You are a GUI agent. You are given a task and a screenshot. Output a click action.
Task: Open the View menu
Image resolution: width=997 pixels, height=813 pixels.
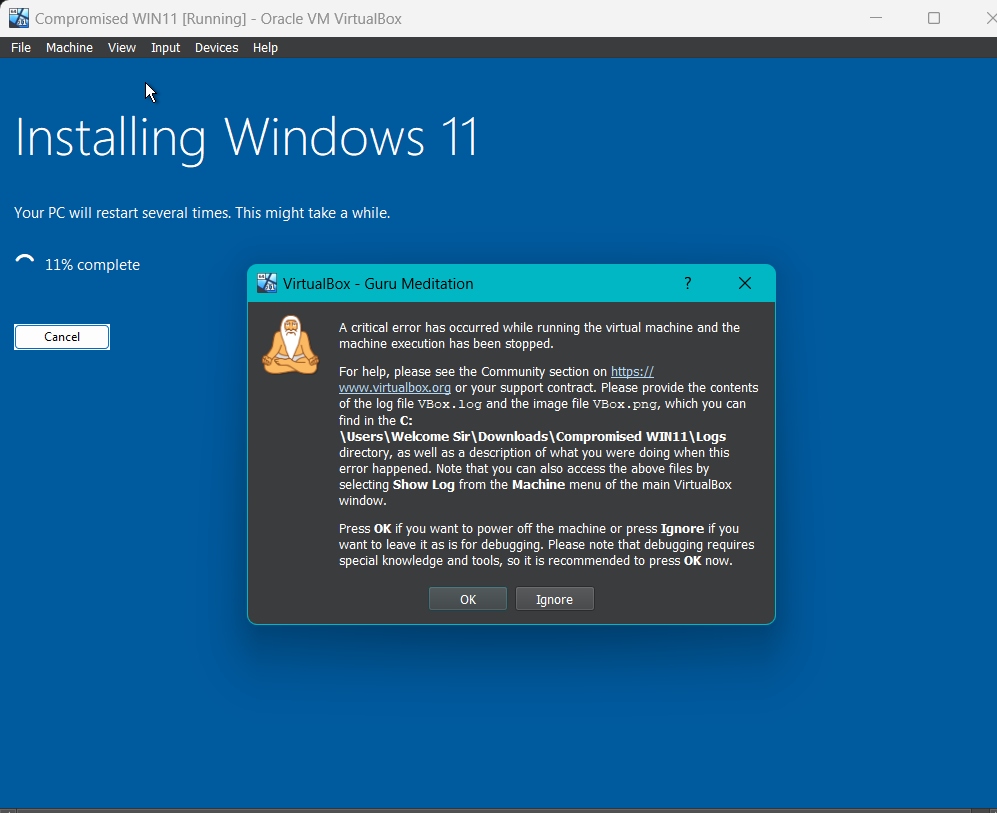[x=121, y=48]
